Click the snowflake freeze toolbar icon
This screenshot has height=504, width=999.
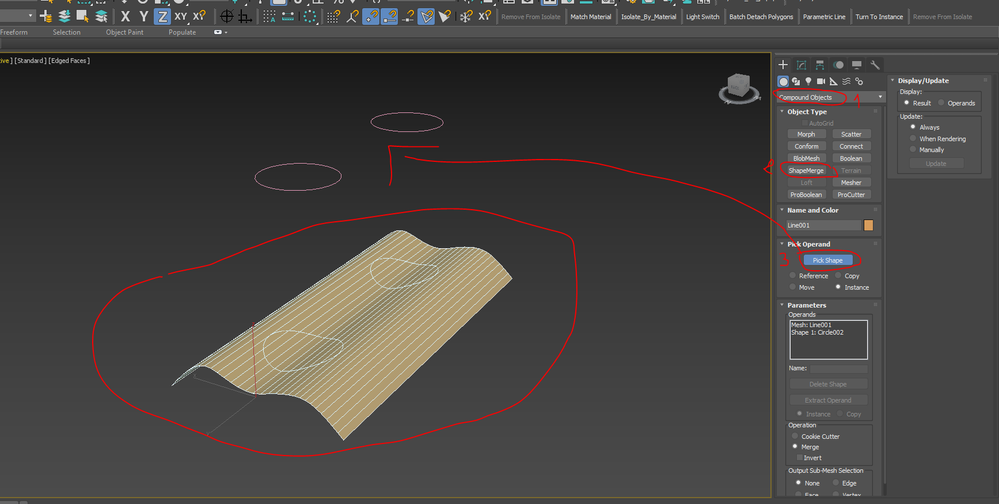466,17
